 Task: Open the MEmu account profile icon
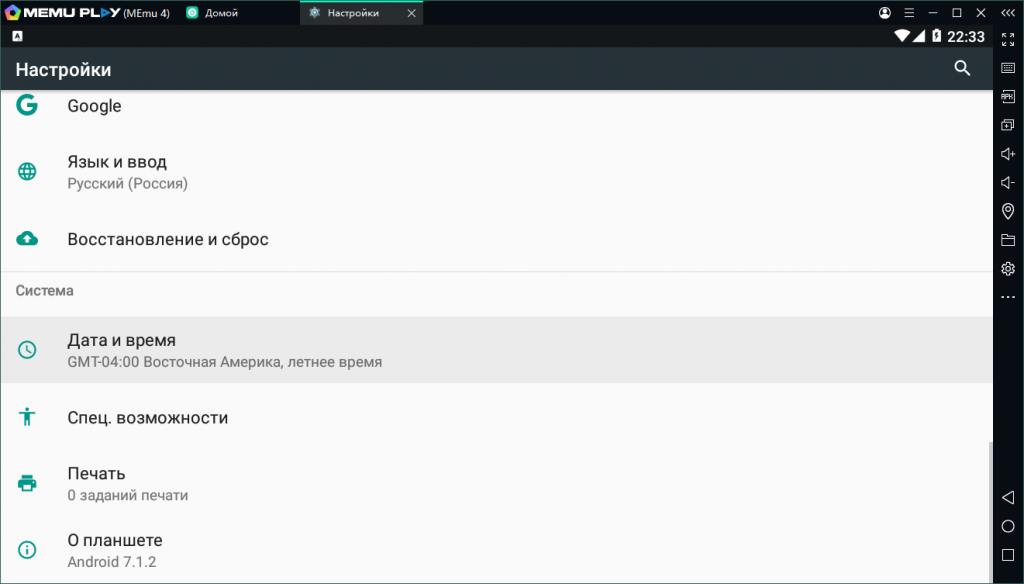(885, 13)
